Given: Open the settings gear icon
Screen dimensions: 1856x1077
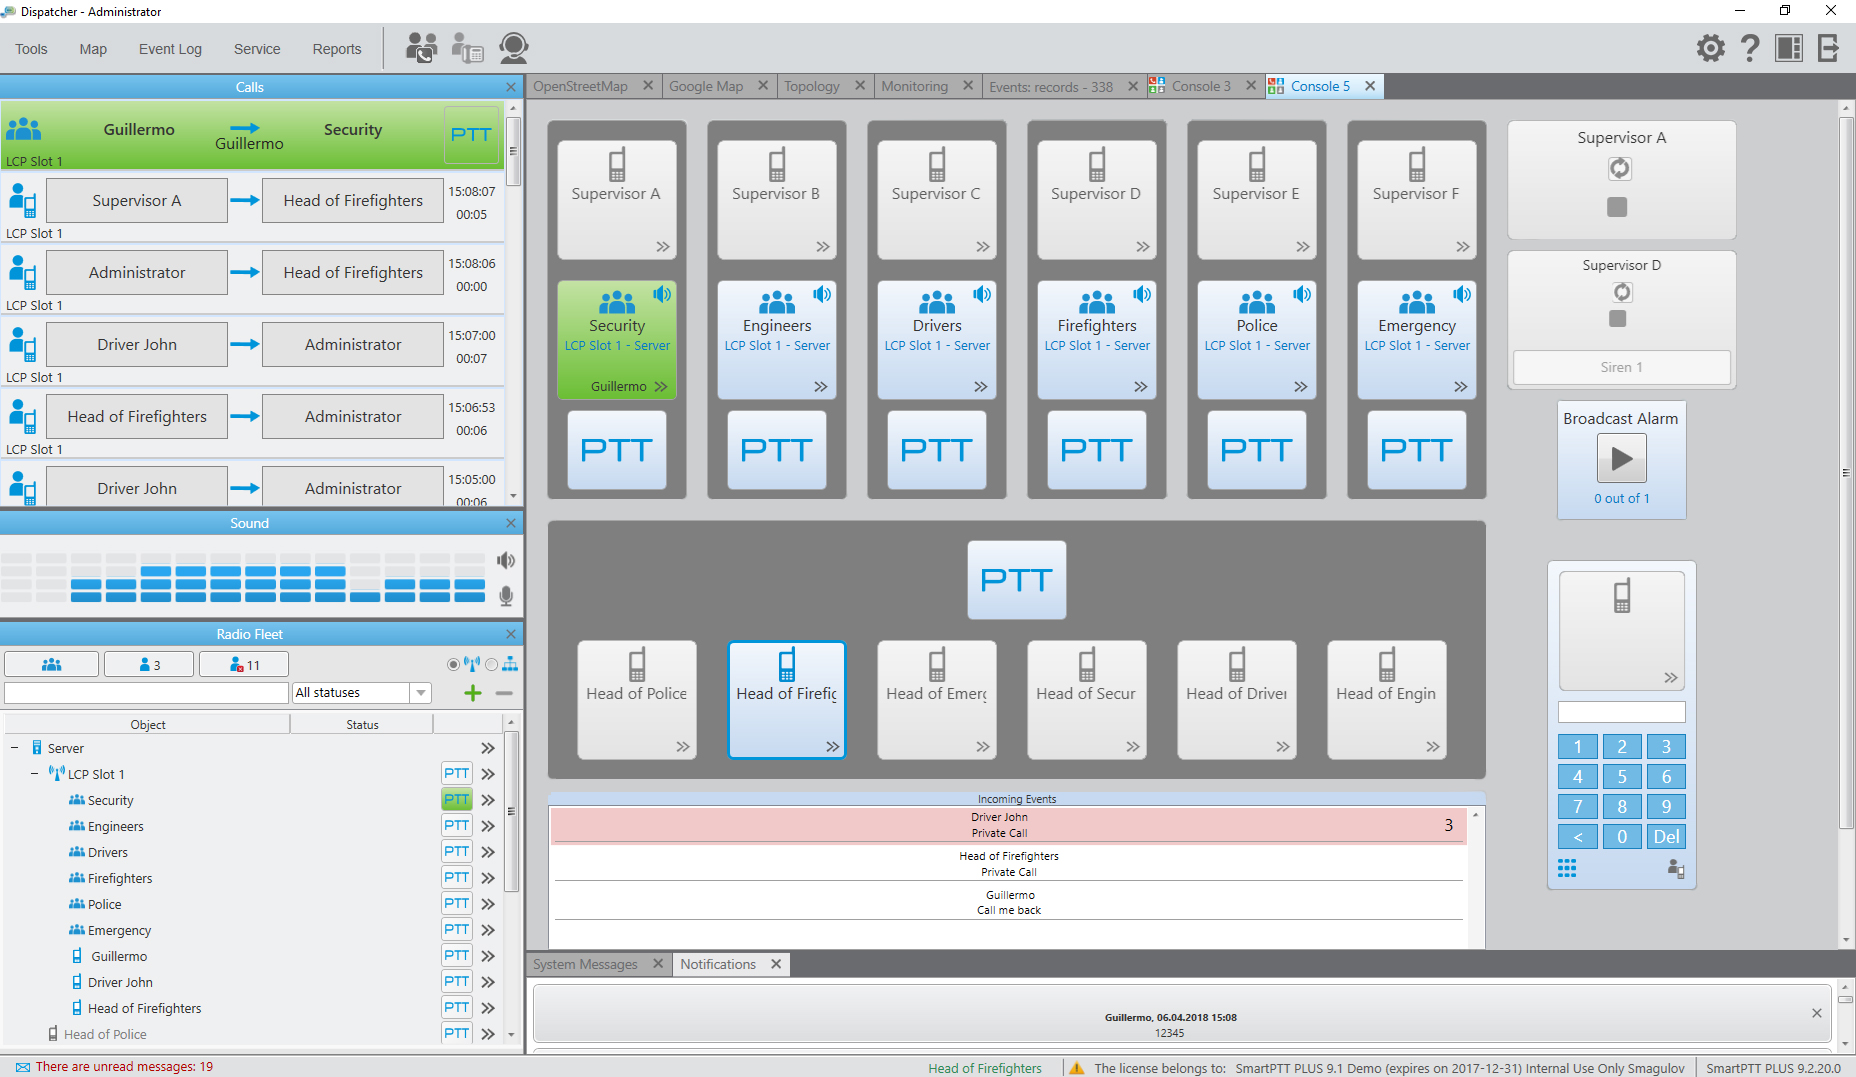Looking at the screenshot, I should pyautogui.click(x=1711, y=47).
